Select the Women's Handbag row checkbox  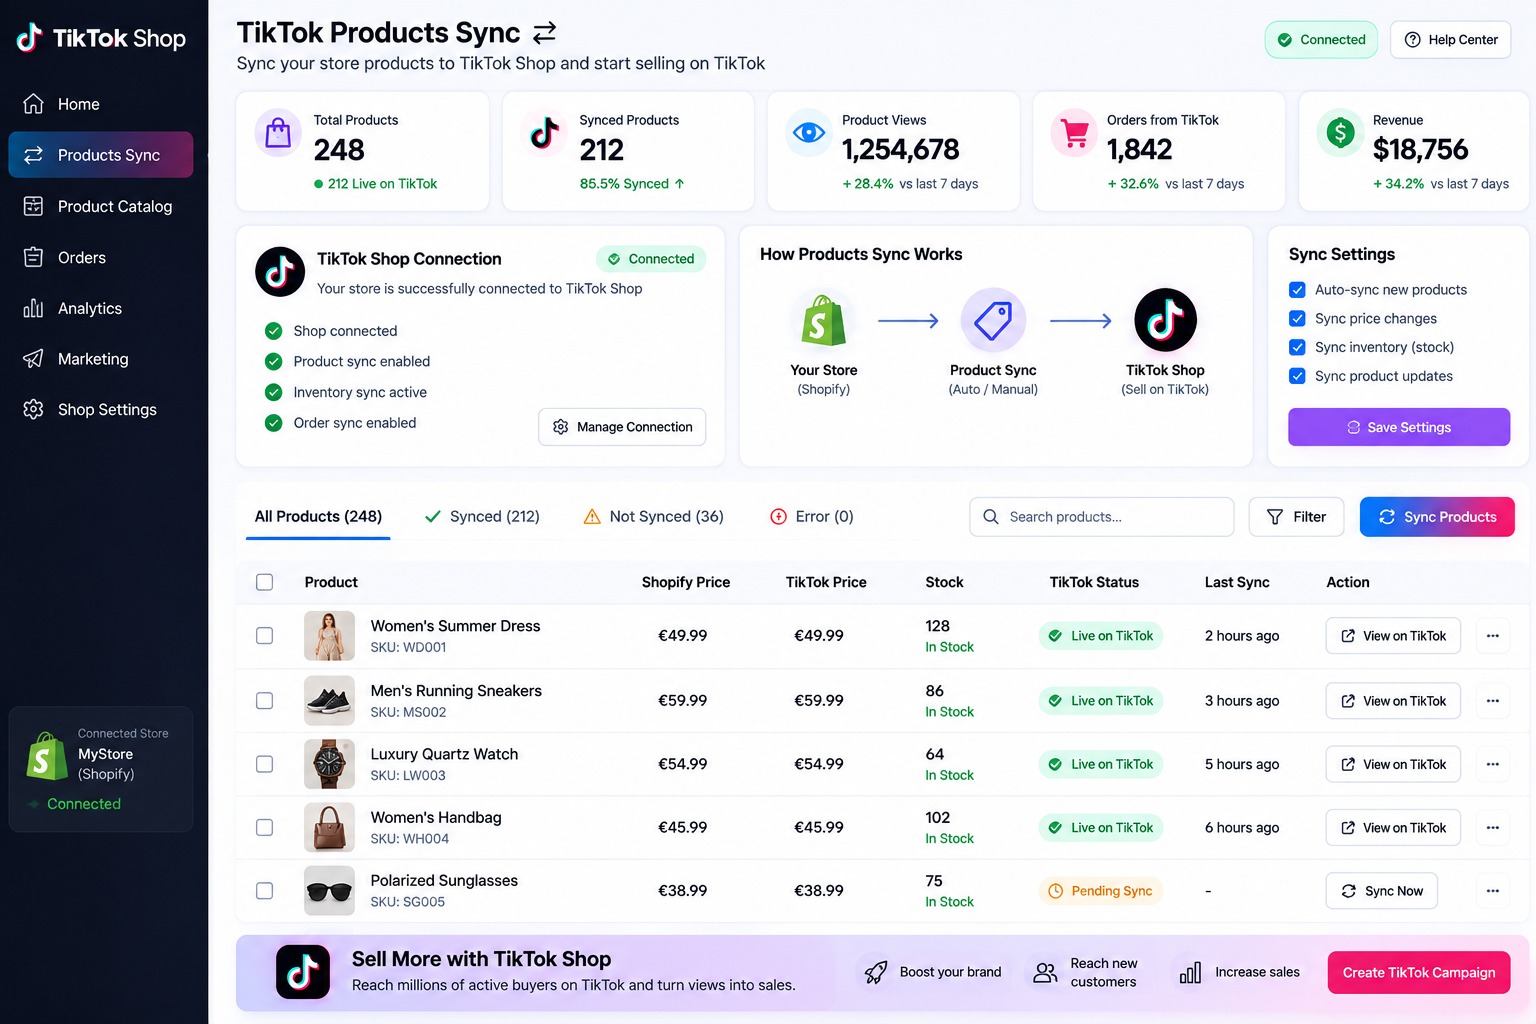point(264,828)
